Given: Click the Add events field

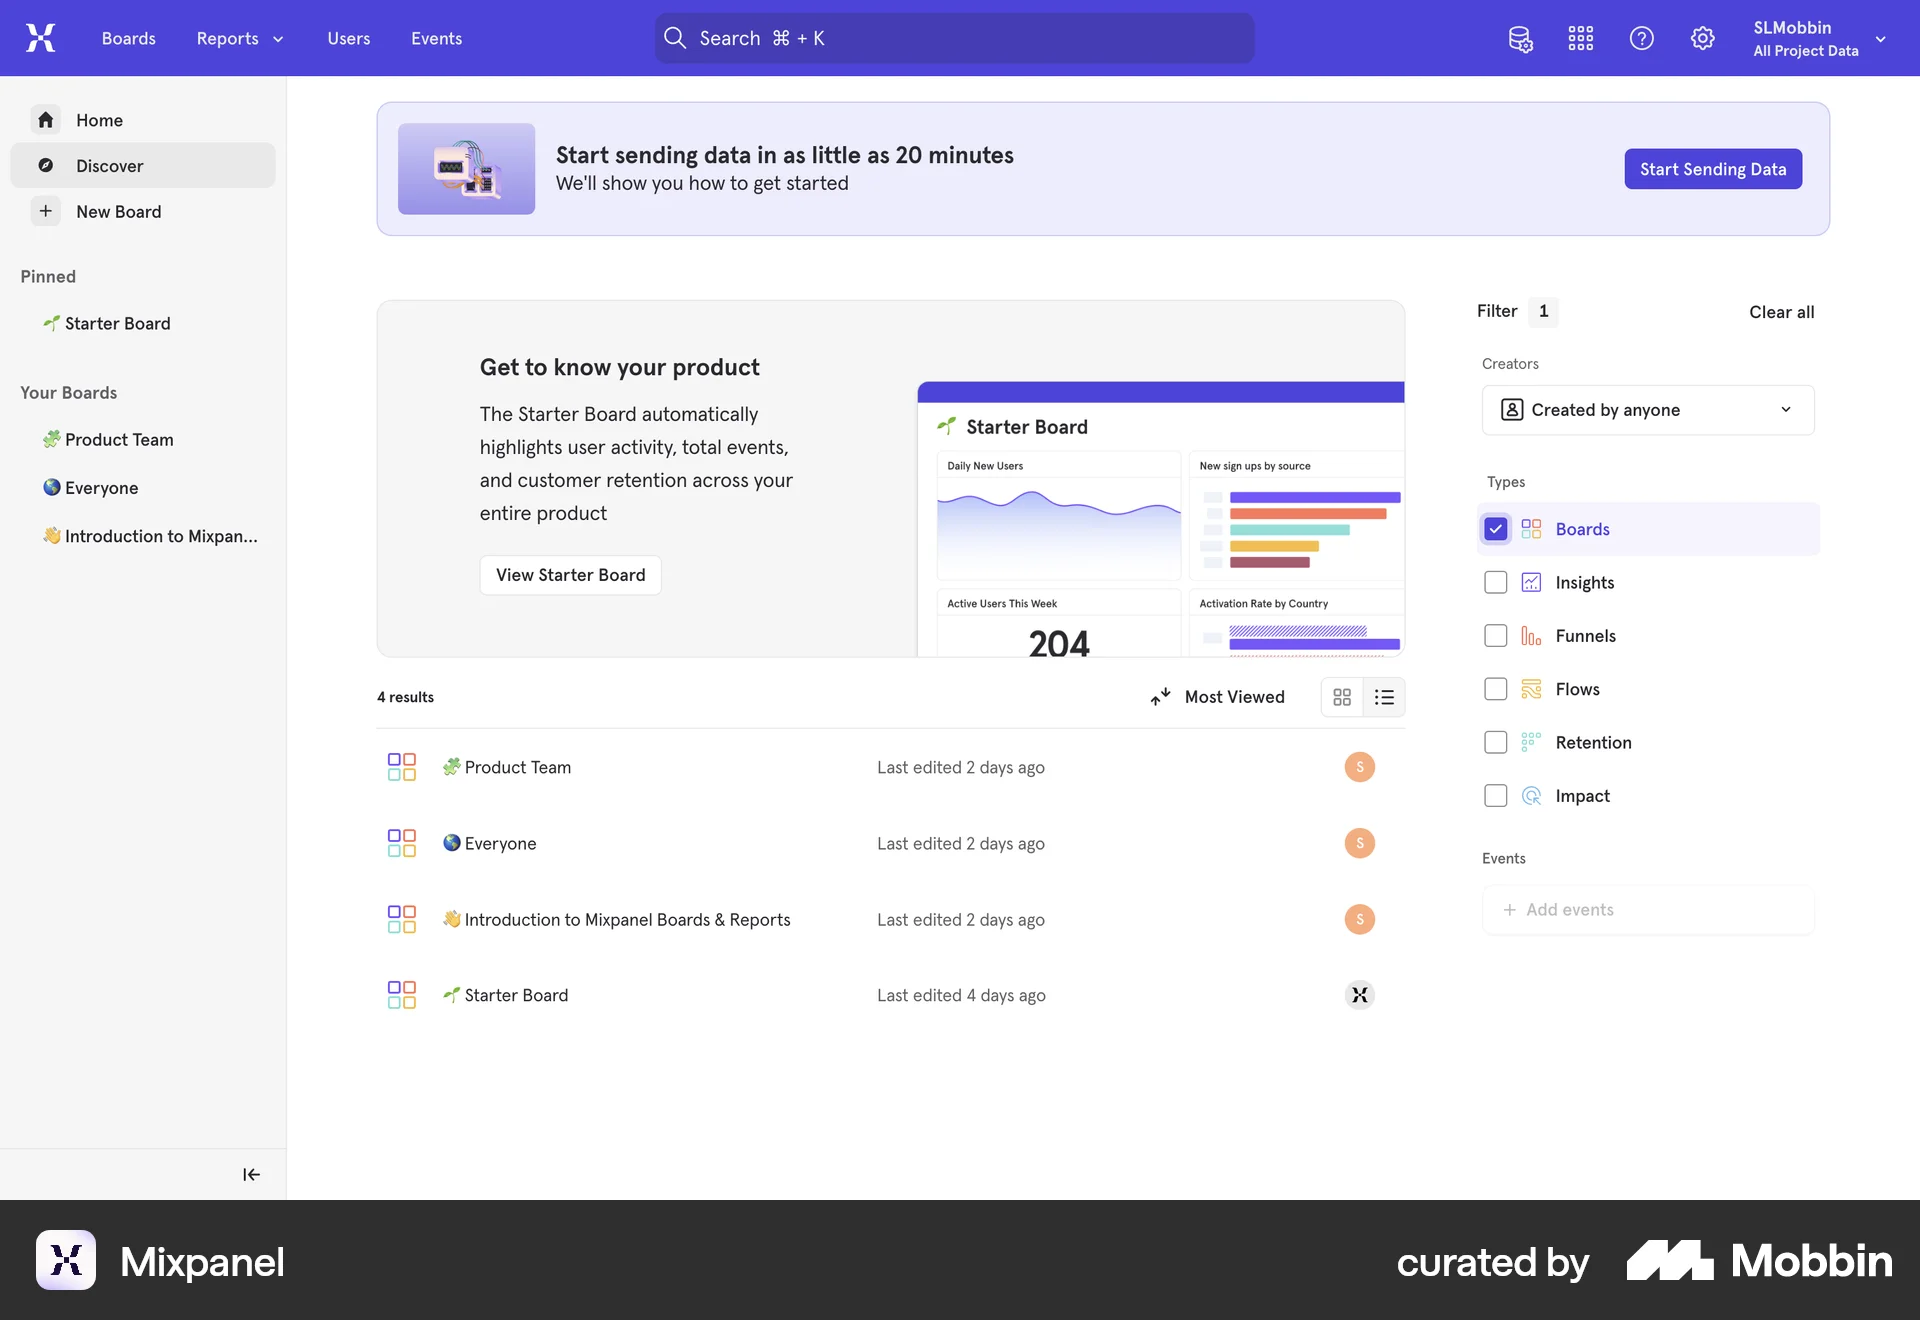Looking at the screenshot, I should coord(1648,910).
